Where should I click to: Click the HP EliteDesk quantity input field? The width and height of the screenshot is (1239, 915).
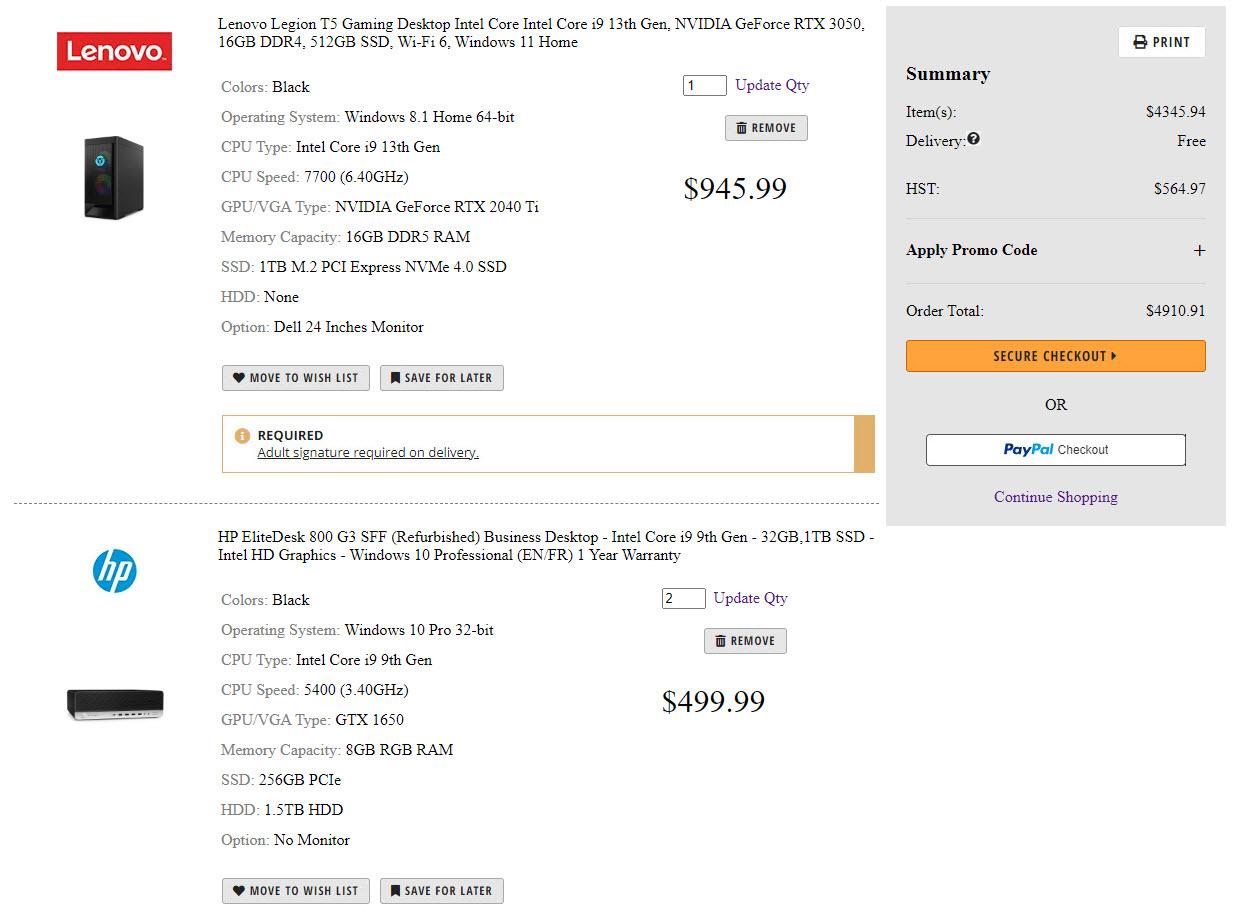[683, 598]
